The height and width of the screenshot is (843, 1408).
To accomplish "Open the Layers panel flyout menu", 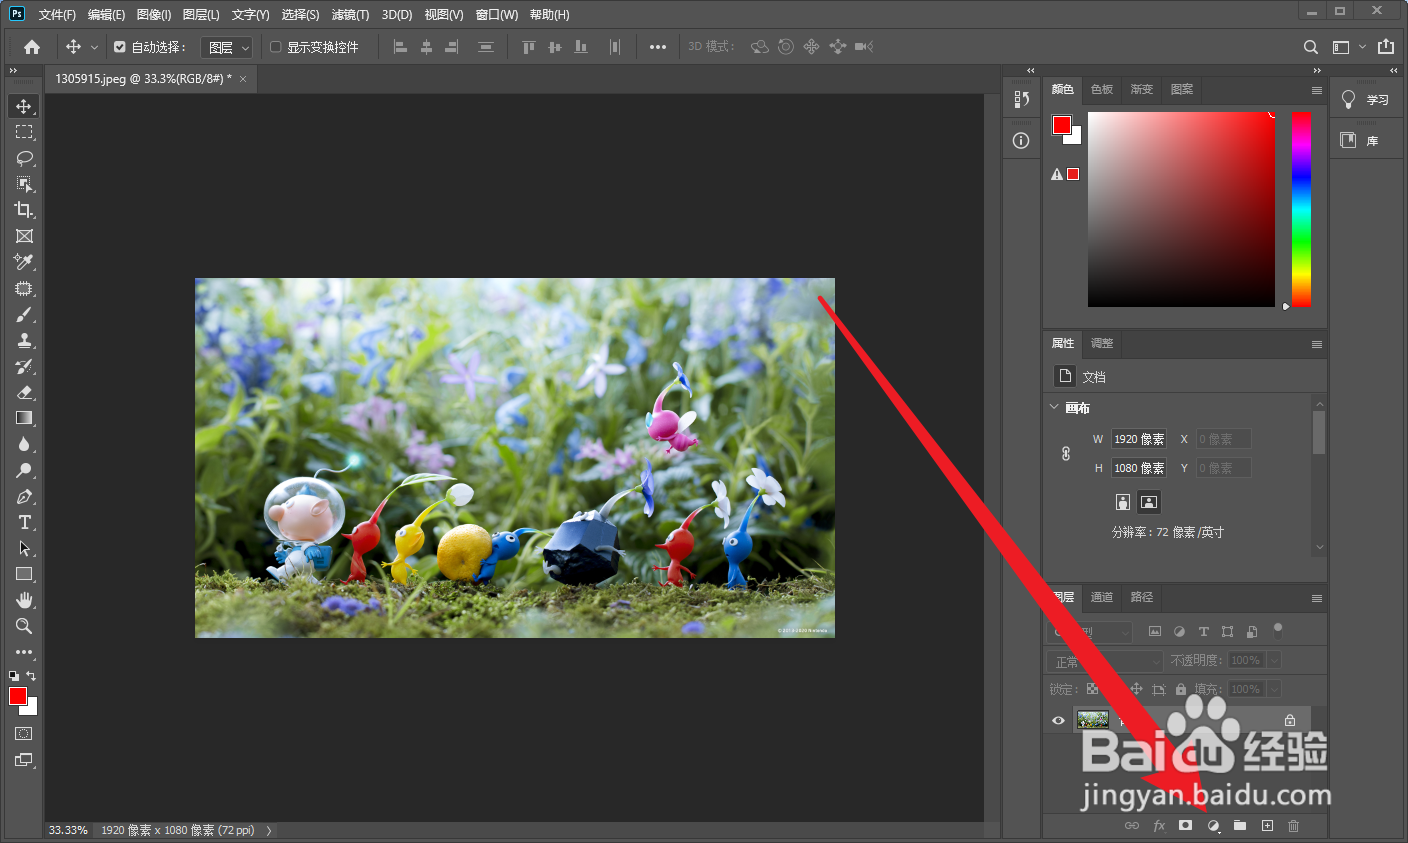I will pyautogui.click(x=1316, y=598).
